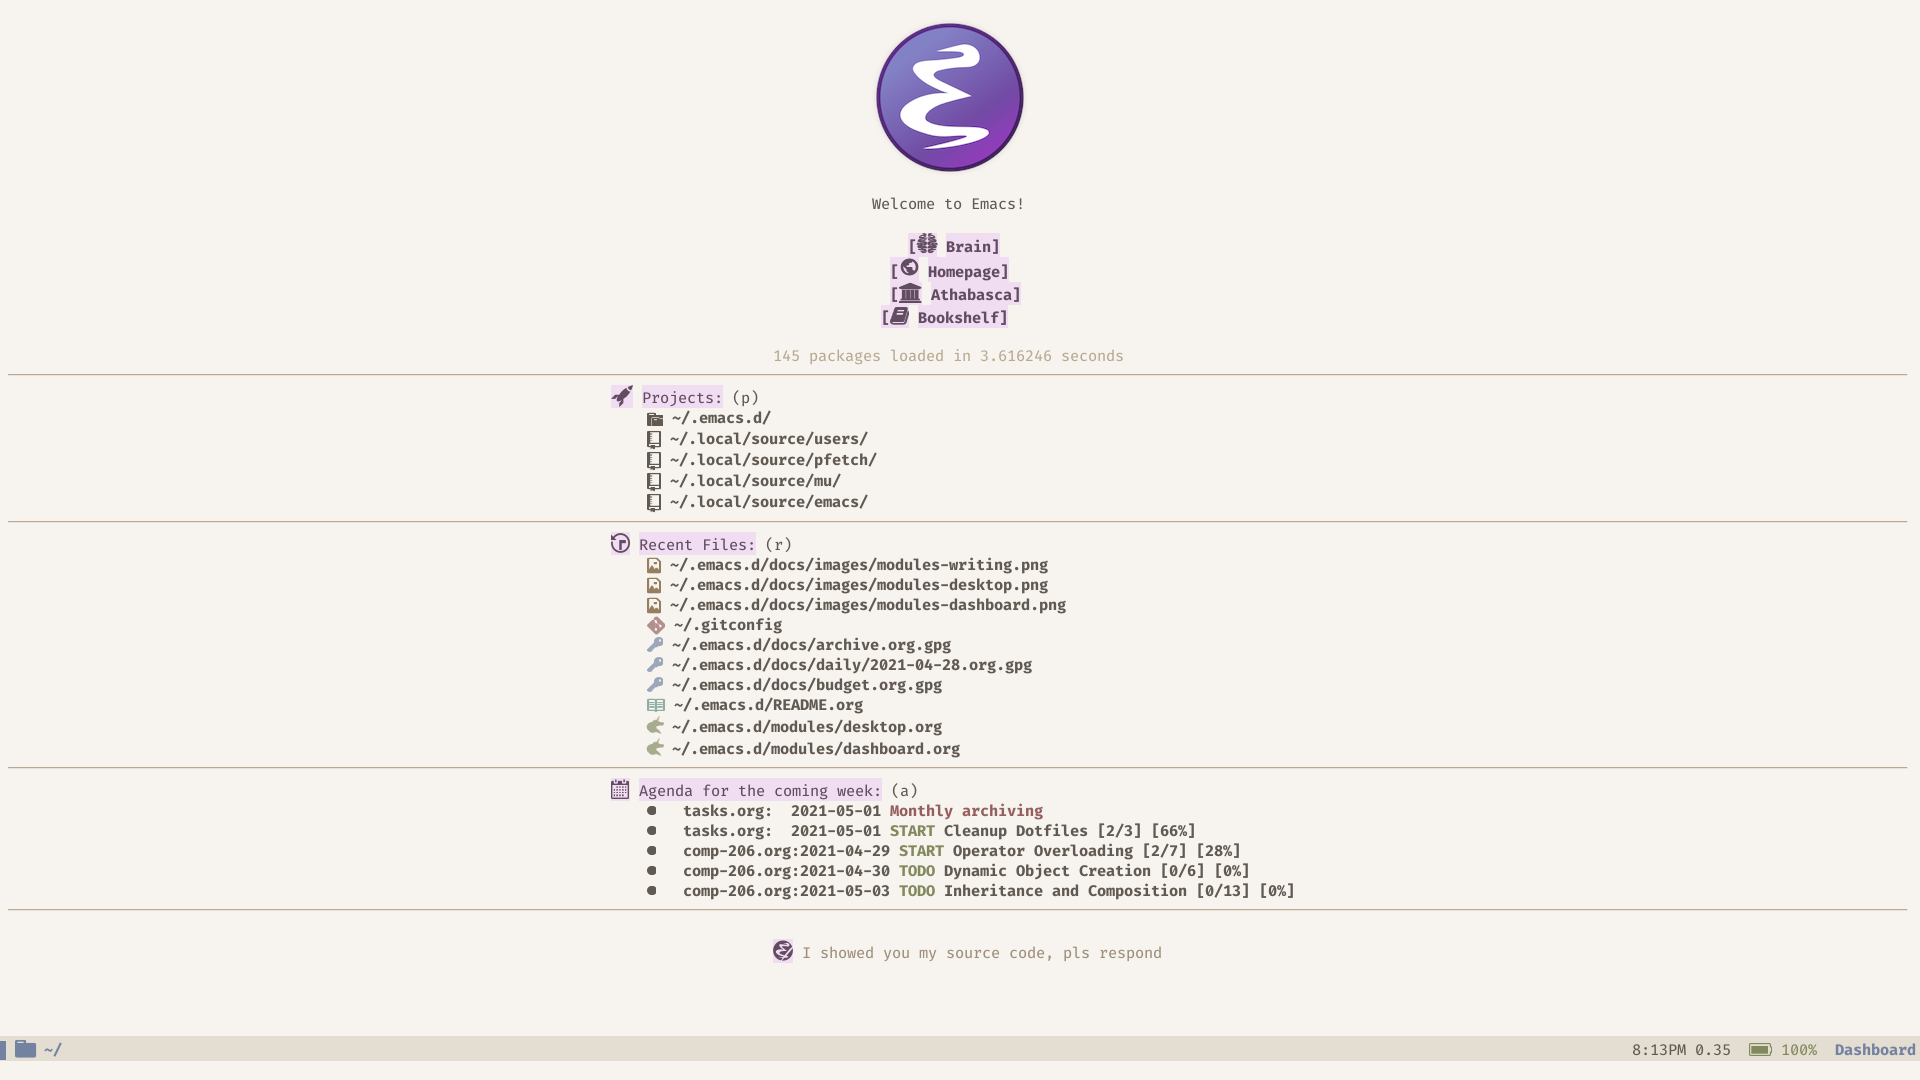Open the Emacs dashboard module file
The image size is (1920, 1080).
point(814,748)
